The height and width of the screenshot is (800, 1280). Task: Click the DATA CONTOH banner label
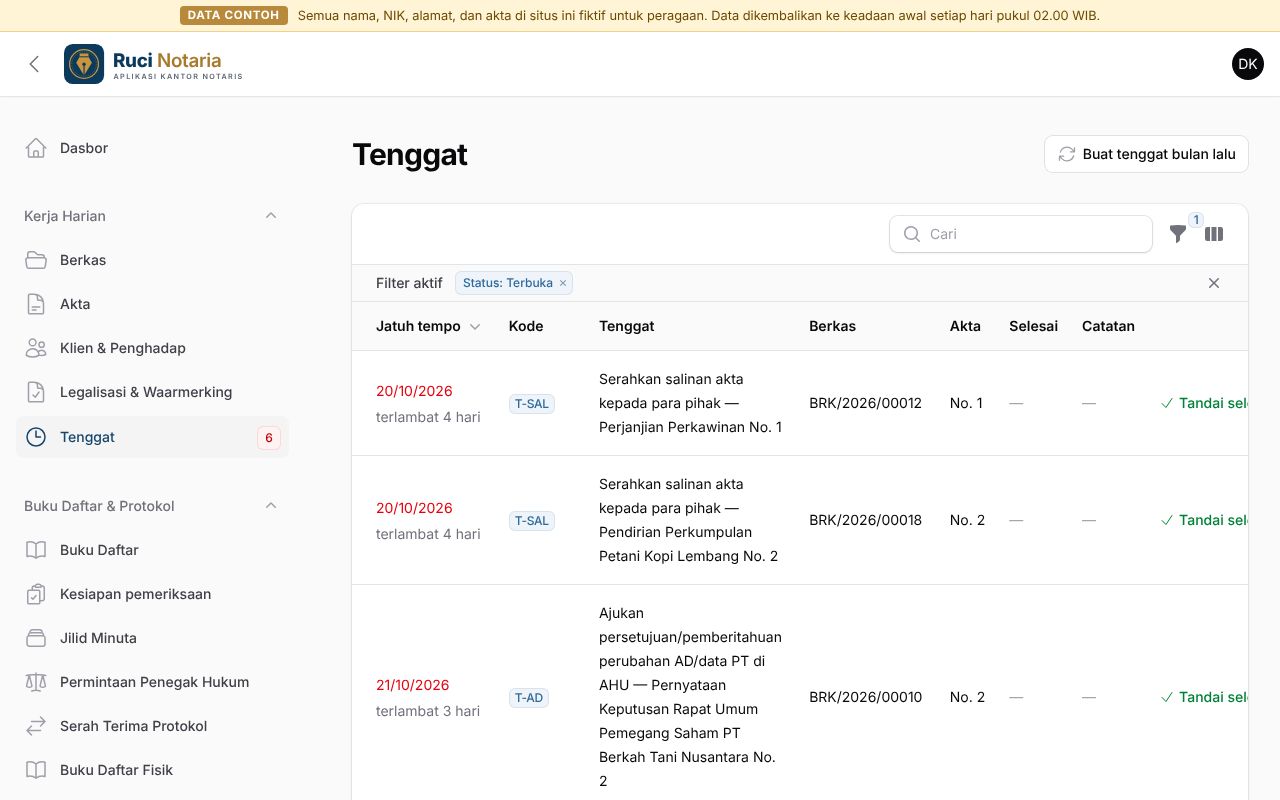pos(234,15)
